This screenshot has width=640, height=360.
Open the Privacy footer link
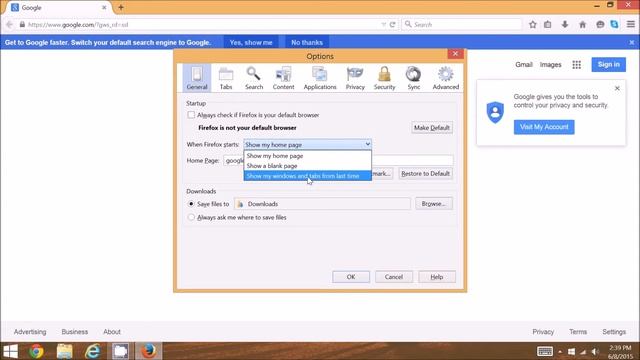click(x=543, y=332)
